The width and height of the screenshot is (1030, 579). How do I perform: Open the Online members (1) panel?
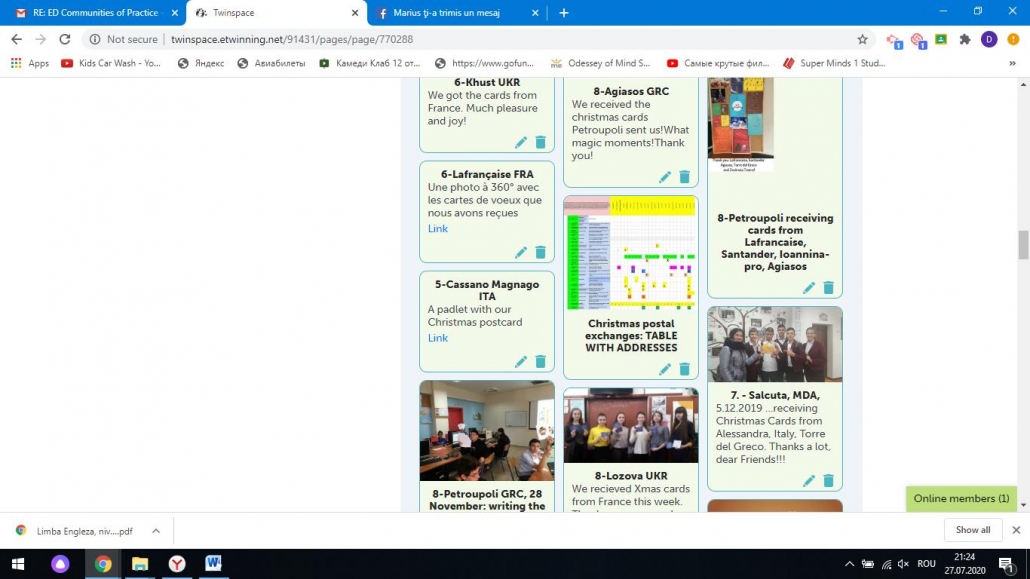point(961,498)
